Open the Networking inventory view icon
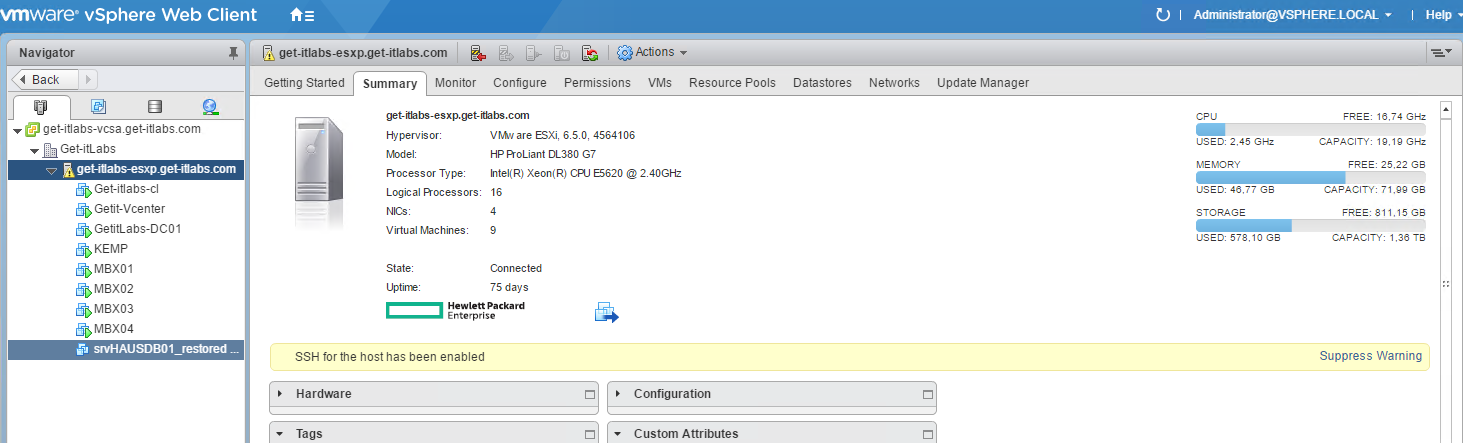The height and width of the screenshot is (443, 1463). pyautogui.click(x=210, y=106)
